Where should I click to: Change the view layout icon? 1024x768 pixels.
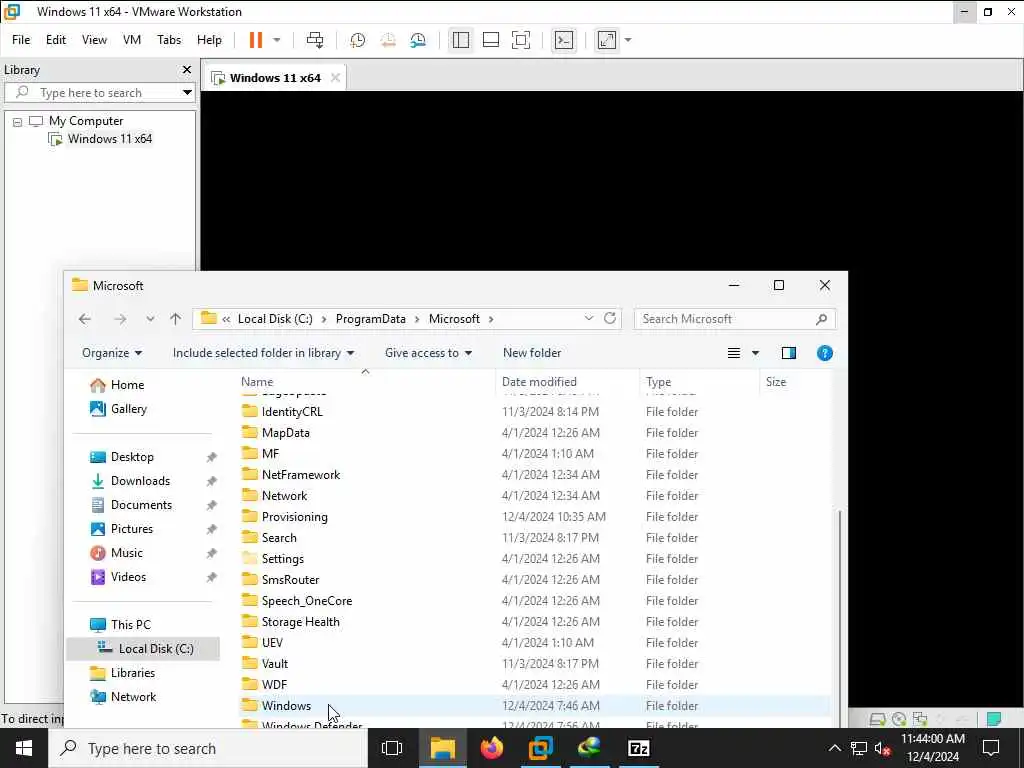pos(734,353)
